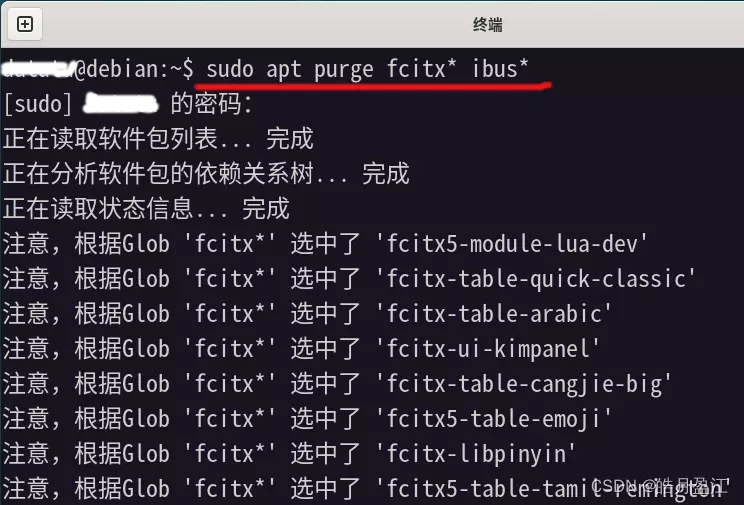The width and height of the screenshot is (744, 505).
Task: Click package name fcitx-table-arabic
Action: (x=494, y=314)
